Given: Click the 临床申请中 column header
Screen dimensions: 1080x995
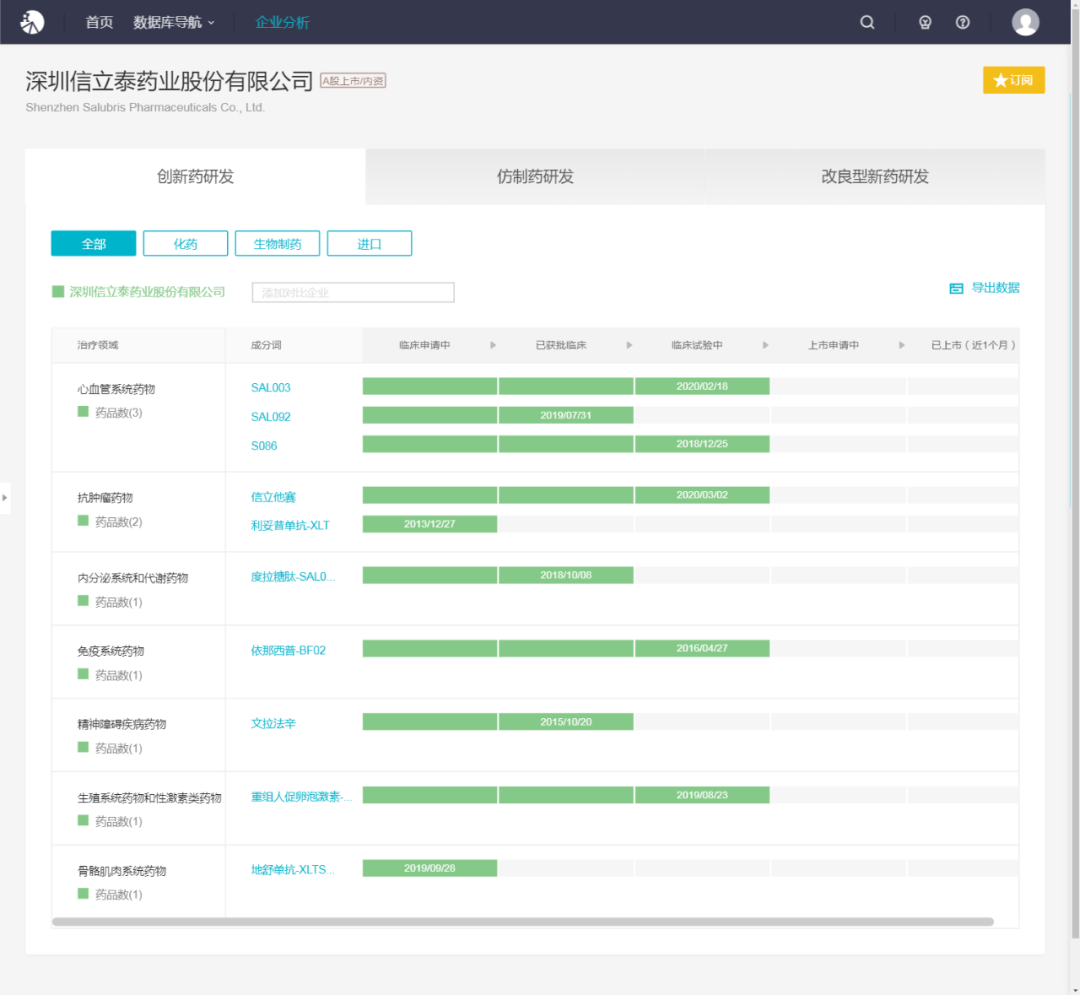Looking at the screenshot, I should point(425,345).
